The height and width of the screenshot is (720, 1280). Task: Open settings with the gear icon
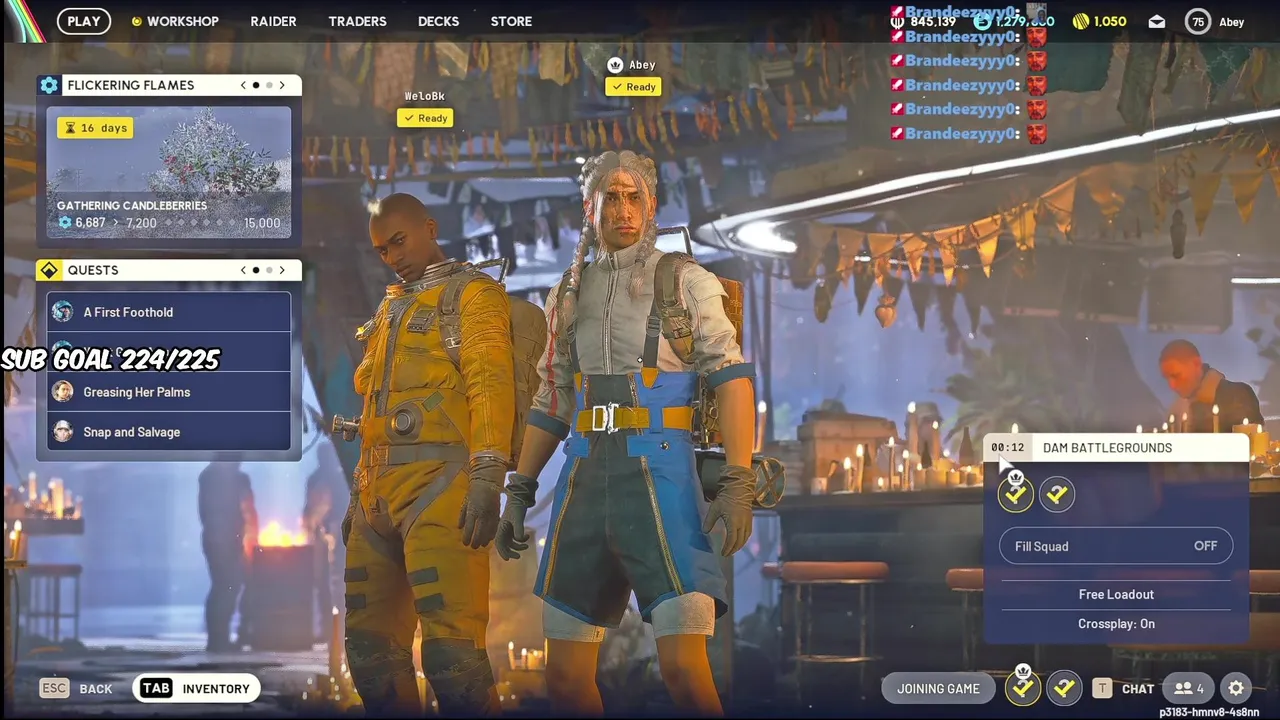[x=1236, y=688]
